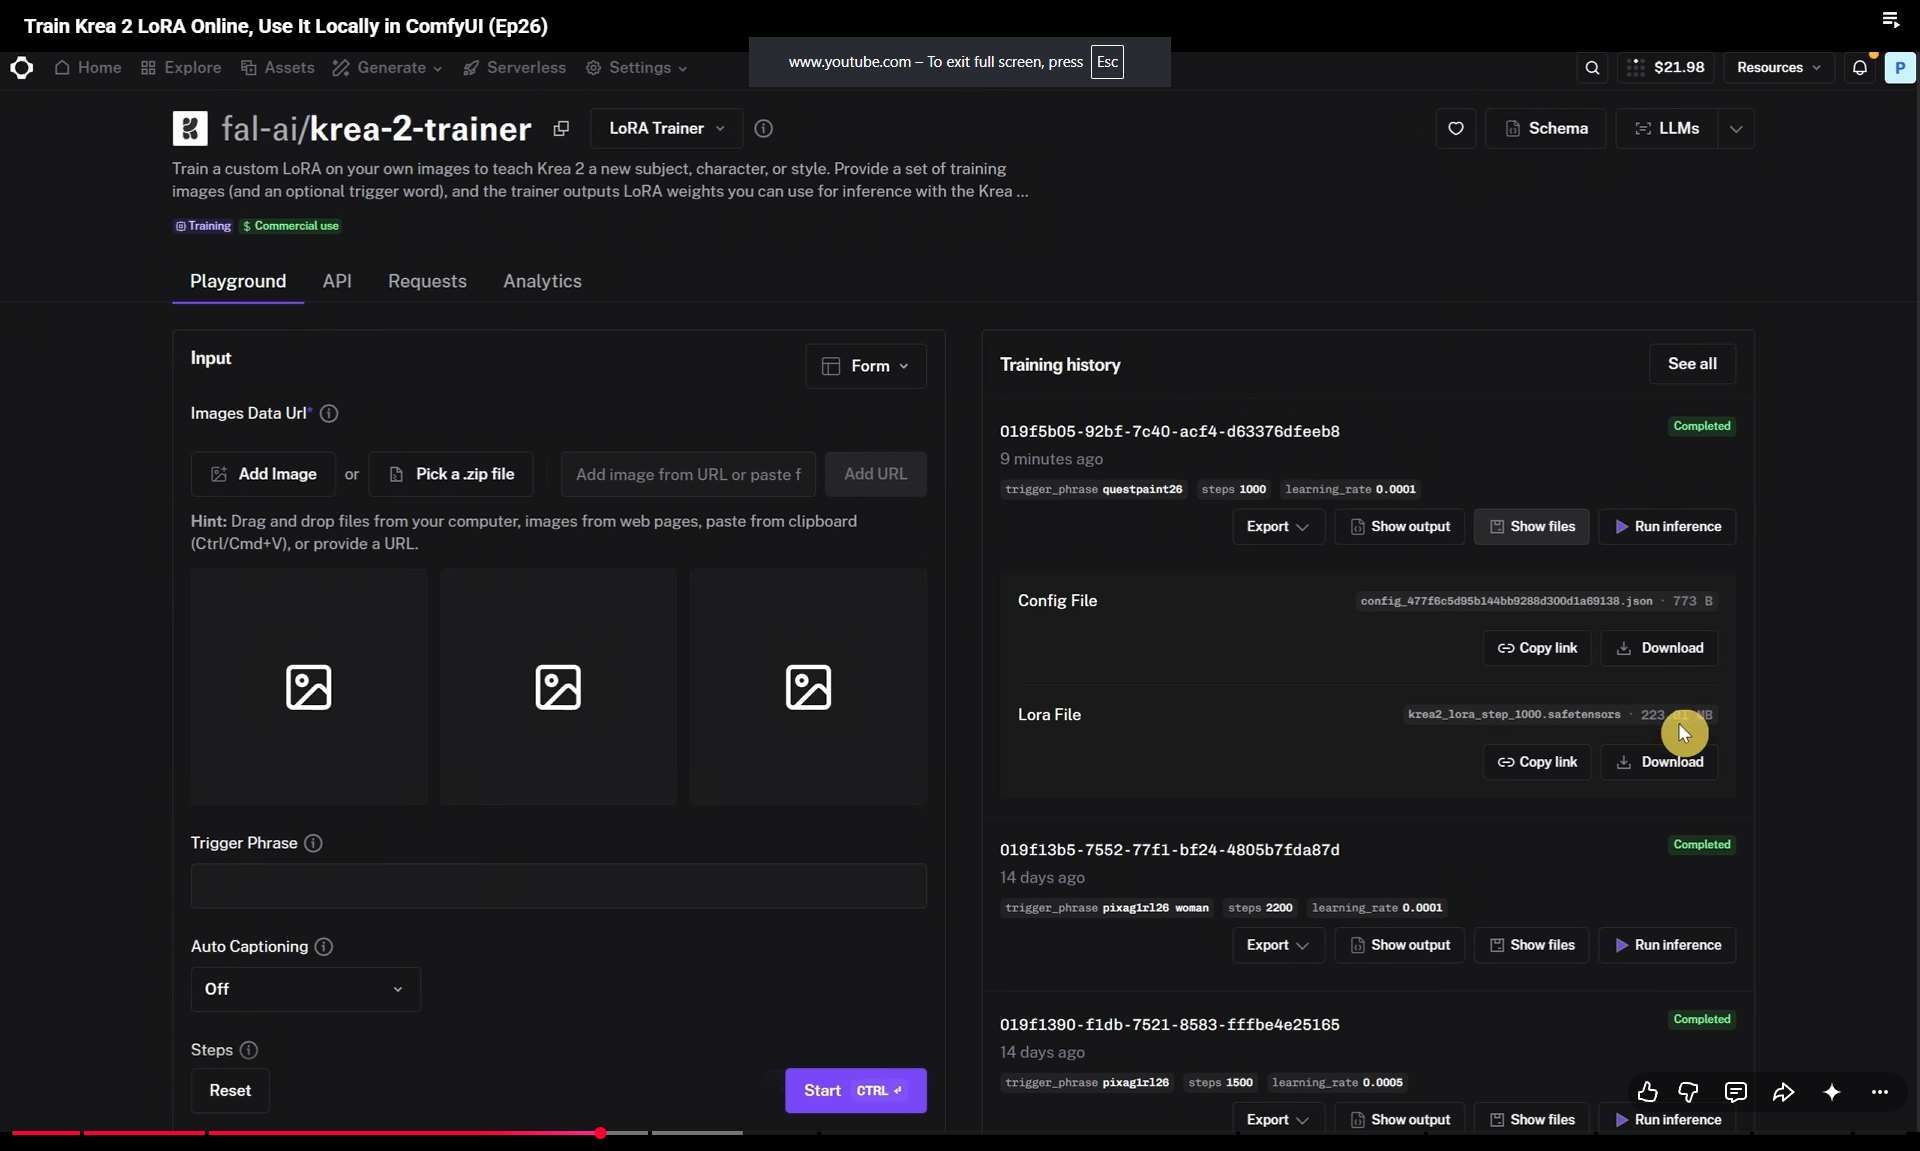Share the video with arrow icon

(1783, 1092)
